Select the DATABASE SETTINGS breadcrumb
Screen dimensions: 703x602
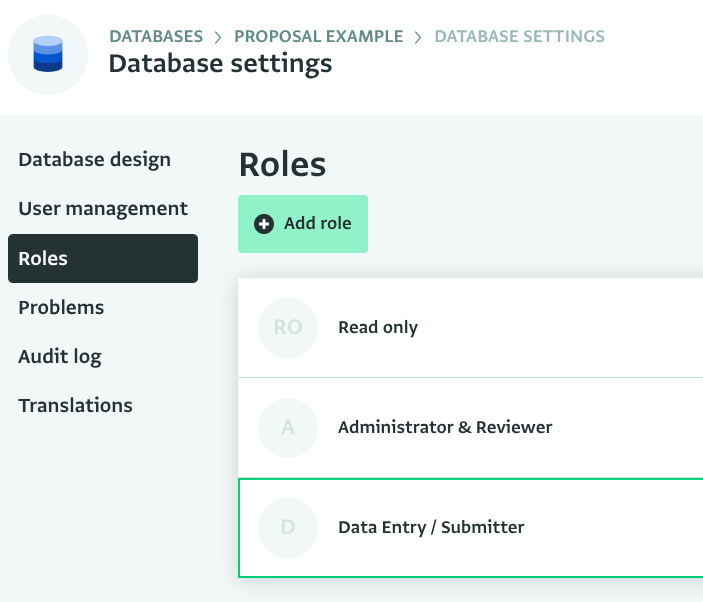[519, 36]
